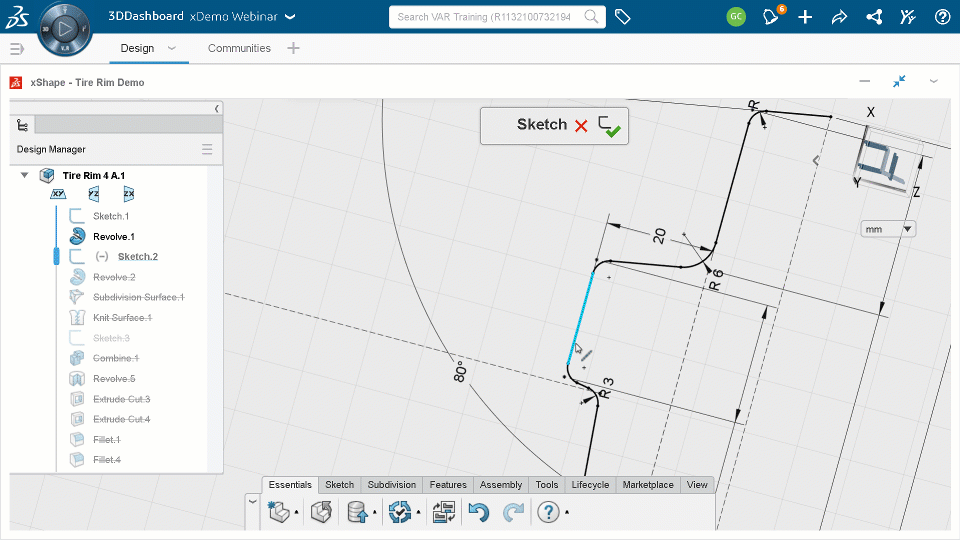This screenshot has width=960, height=540.
Task: Open the dropdown arrow beside save icon
Action: coord(375,512)
